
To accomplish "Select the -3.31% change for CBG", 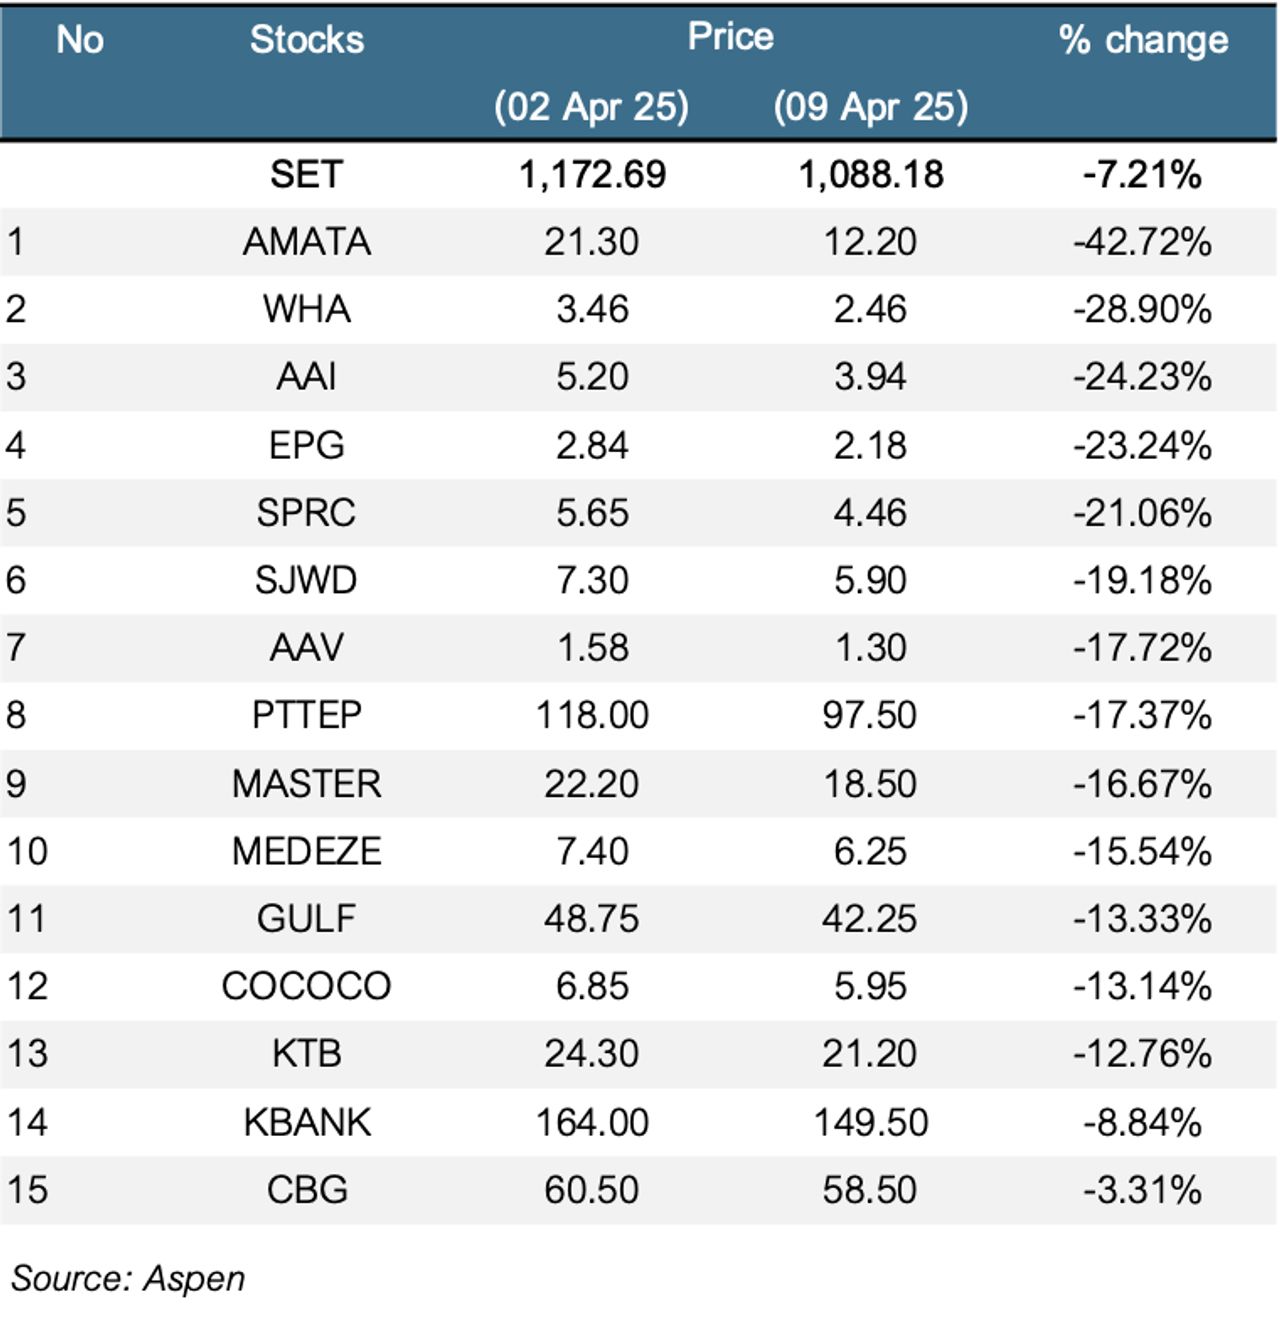I will pos(1142,1190).
